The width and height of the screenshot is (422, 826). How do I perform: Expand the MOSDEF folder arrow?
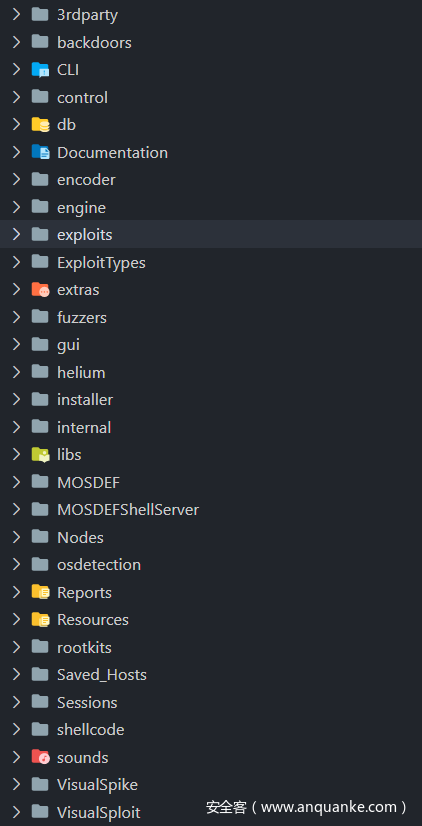16,482
